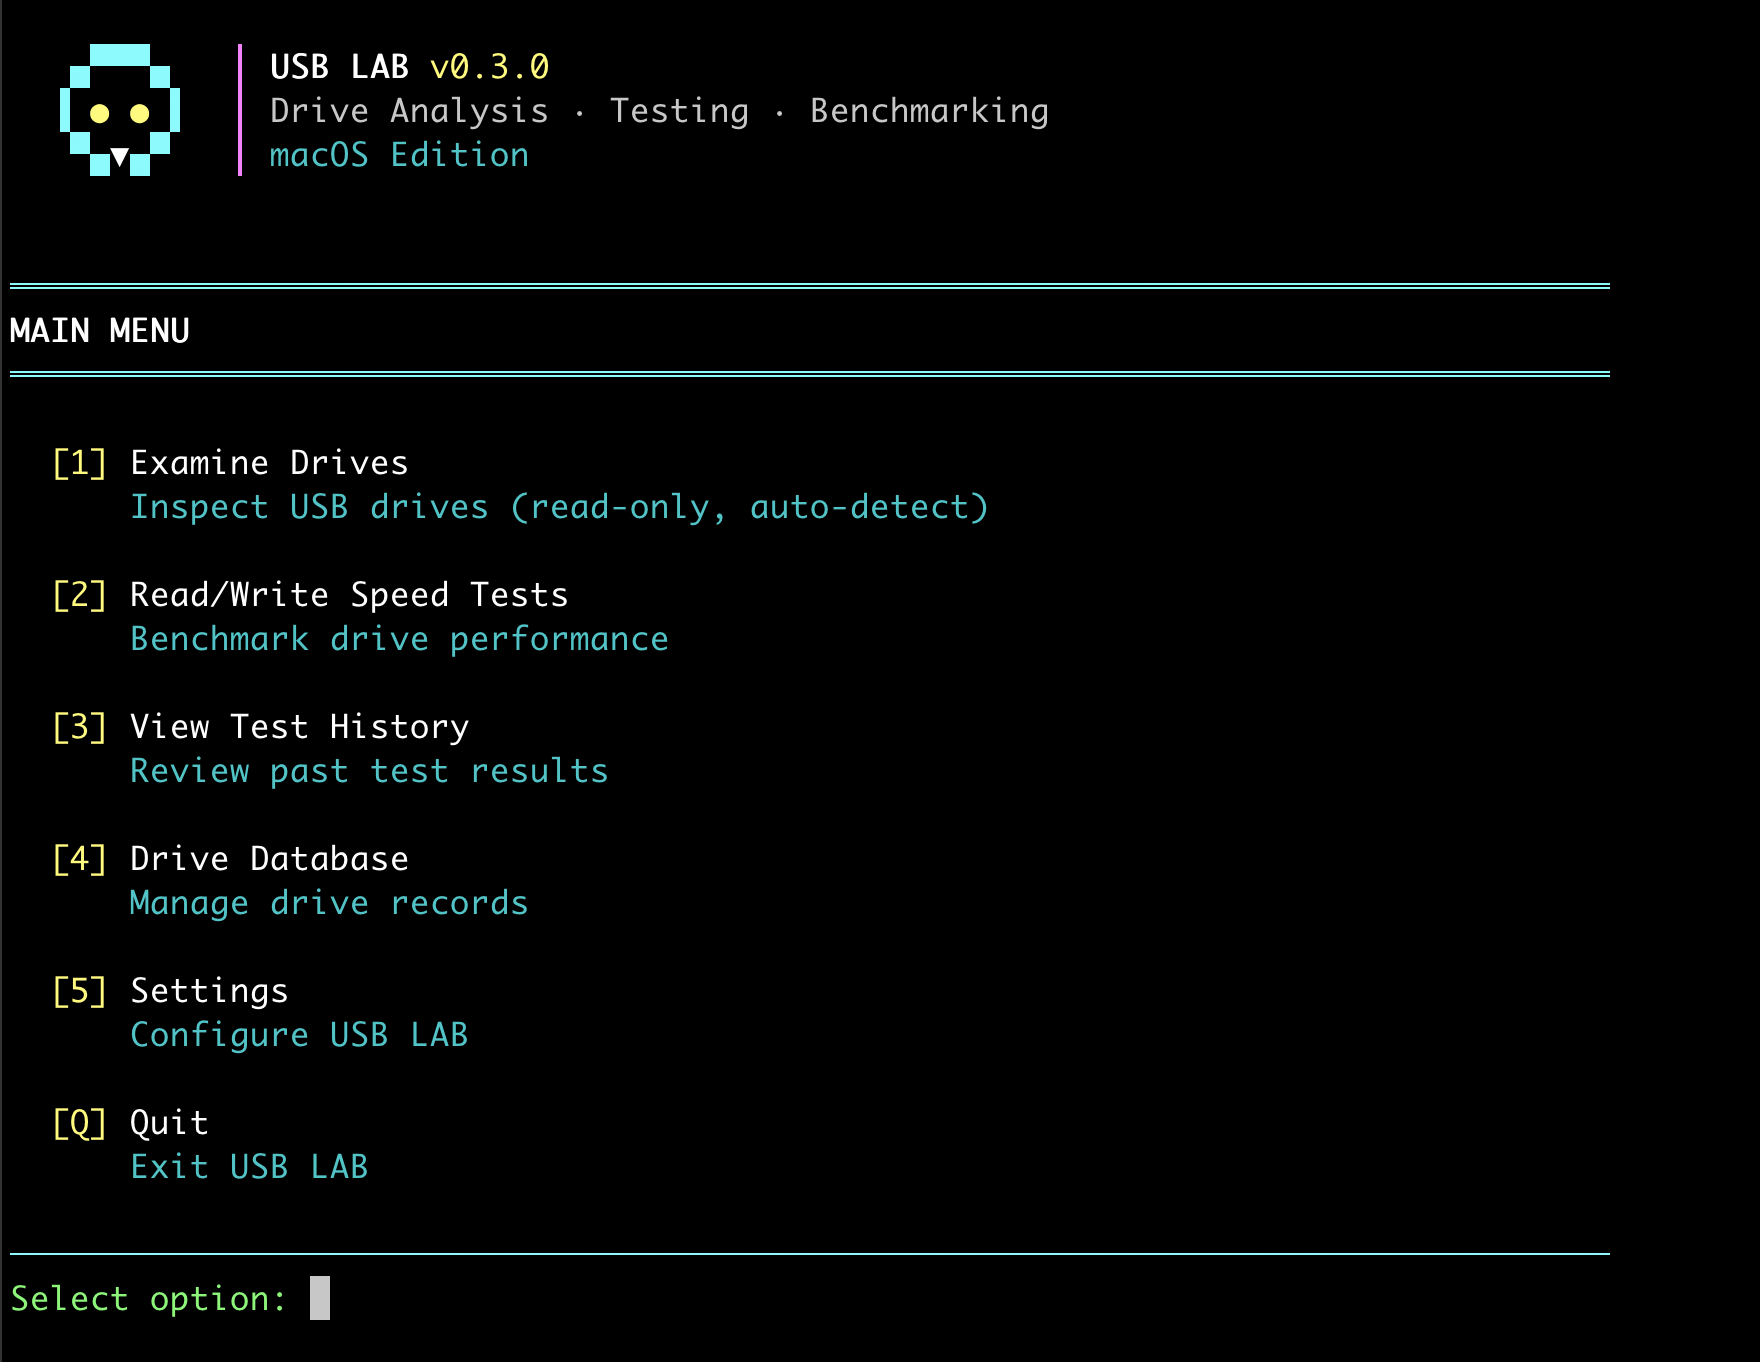The image size is (1760, 1362).
Task: Click the macOS Edition subtitle
Action: (x=400, y=154)
